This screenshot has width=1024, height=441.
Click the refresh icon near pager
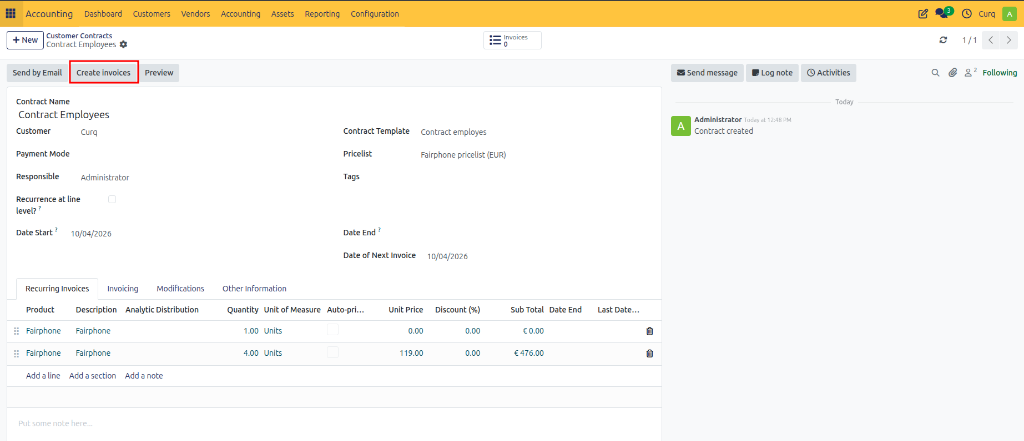point(943,40)
